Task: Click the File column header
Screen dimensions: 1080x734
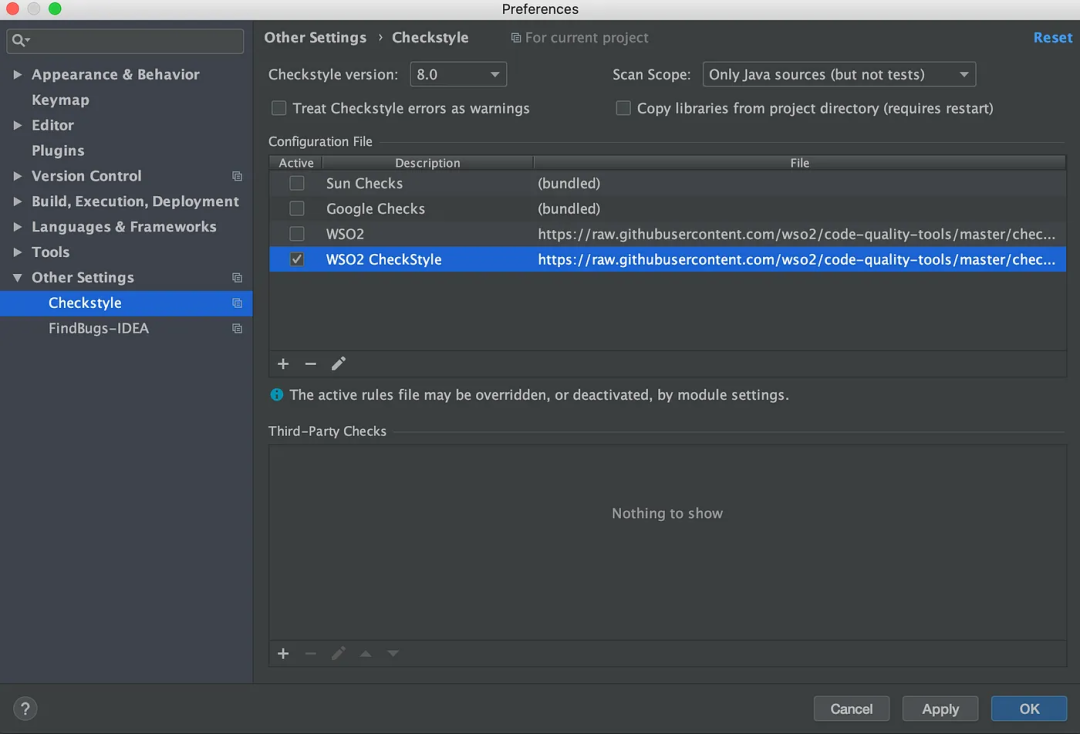Action: click(x=800, y=163)
